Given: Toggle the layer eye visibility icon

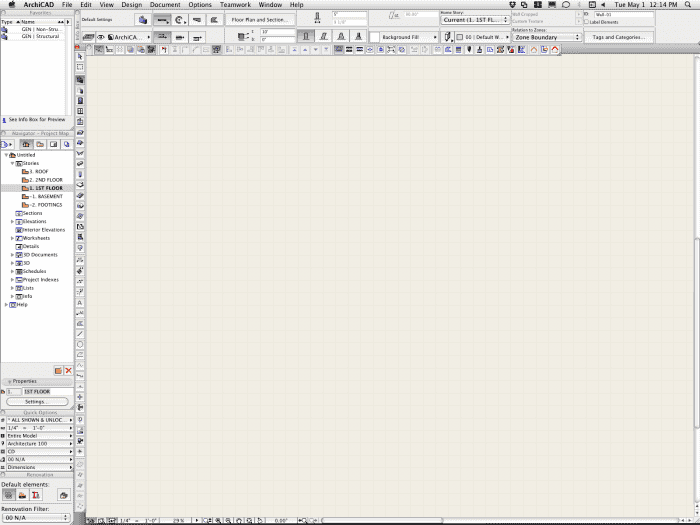Looking at the screenshot, I should pyautogui.click(x=100, y=37).
